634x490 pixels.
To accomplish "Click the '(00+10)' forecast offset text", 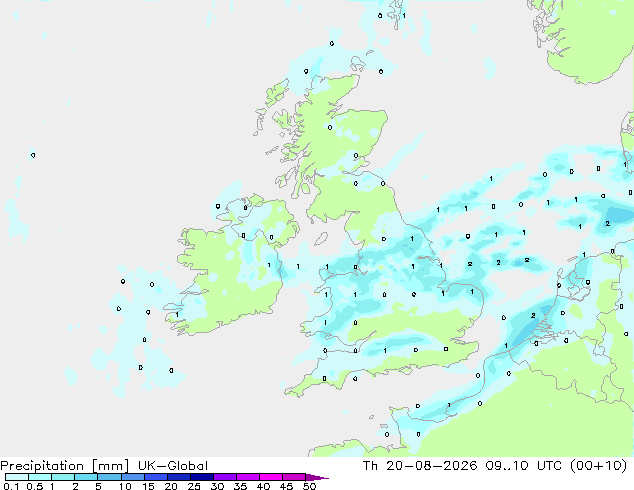I will tap(598, 466).
